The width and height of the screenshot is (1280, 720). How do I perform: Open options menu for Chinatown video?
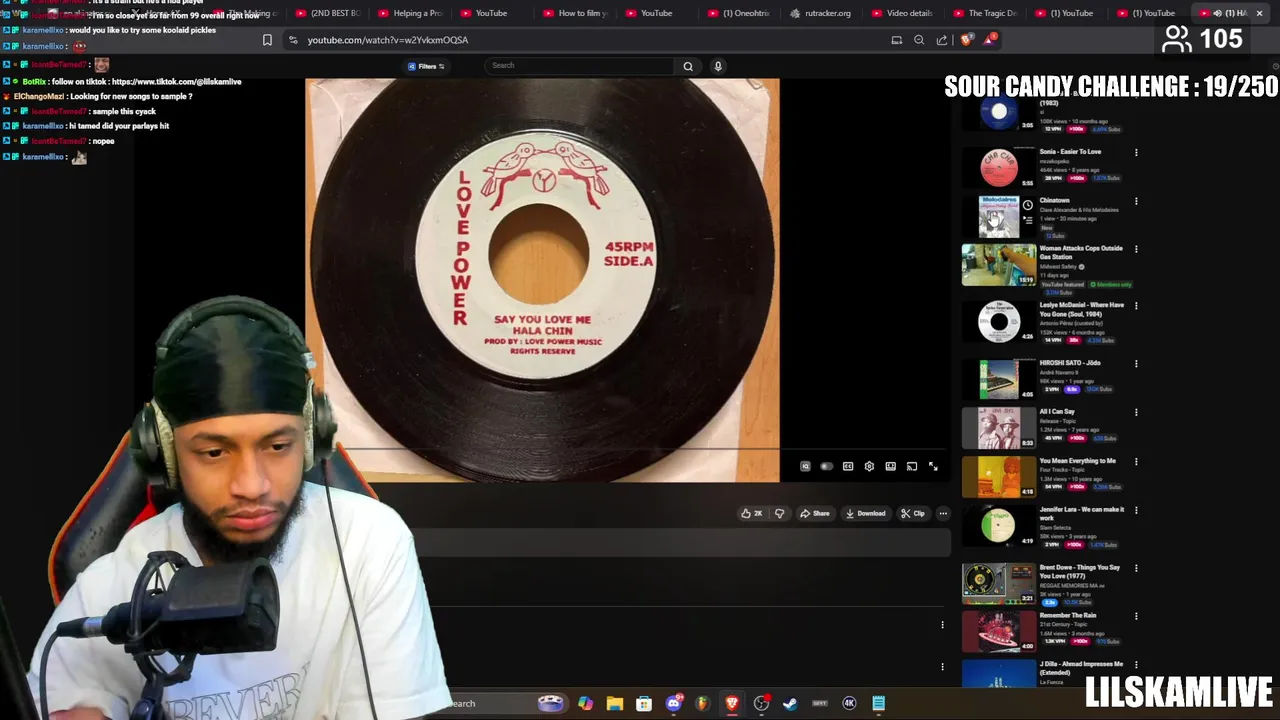click(1136, 201)
